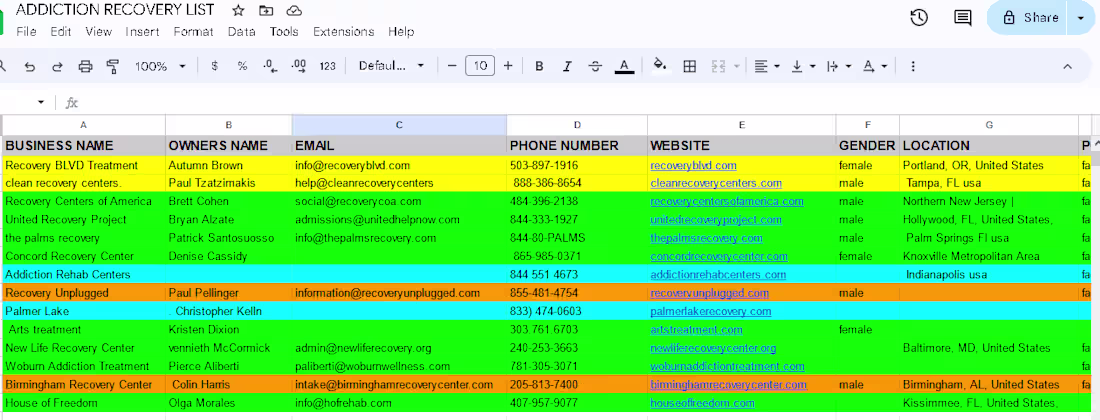Click into the formula bar
The height and width of the screenshot is (420, 1100).
tap(589, 102)
